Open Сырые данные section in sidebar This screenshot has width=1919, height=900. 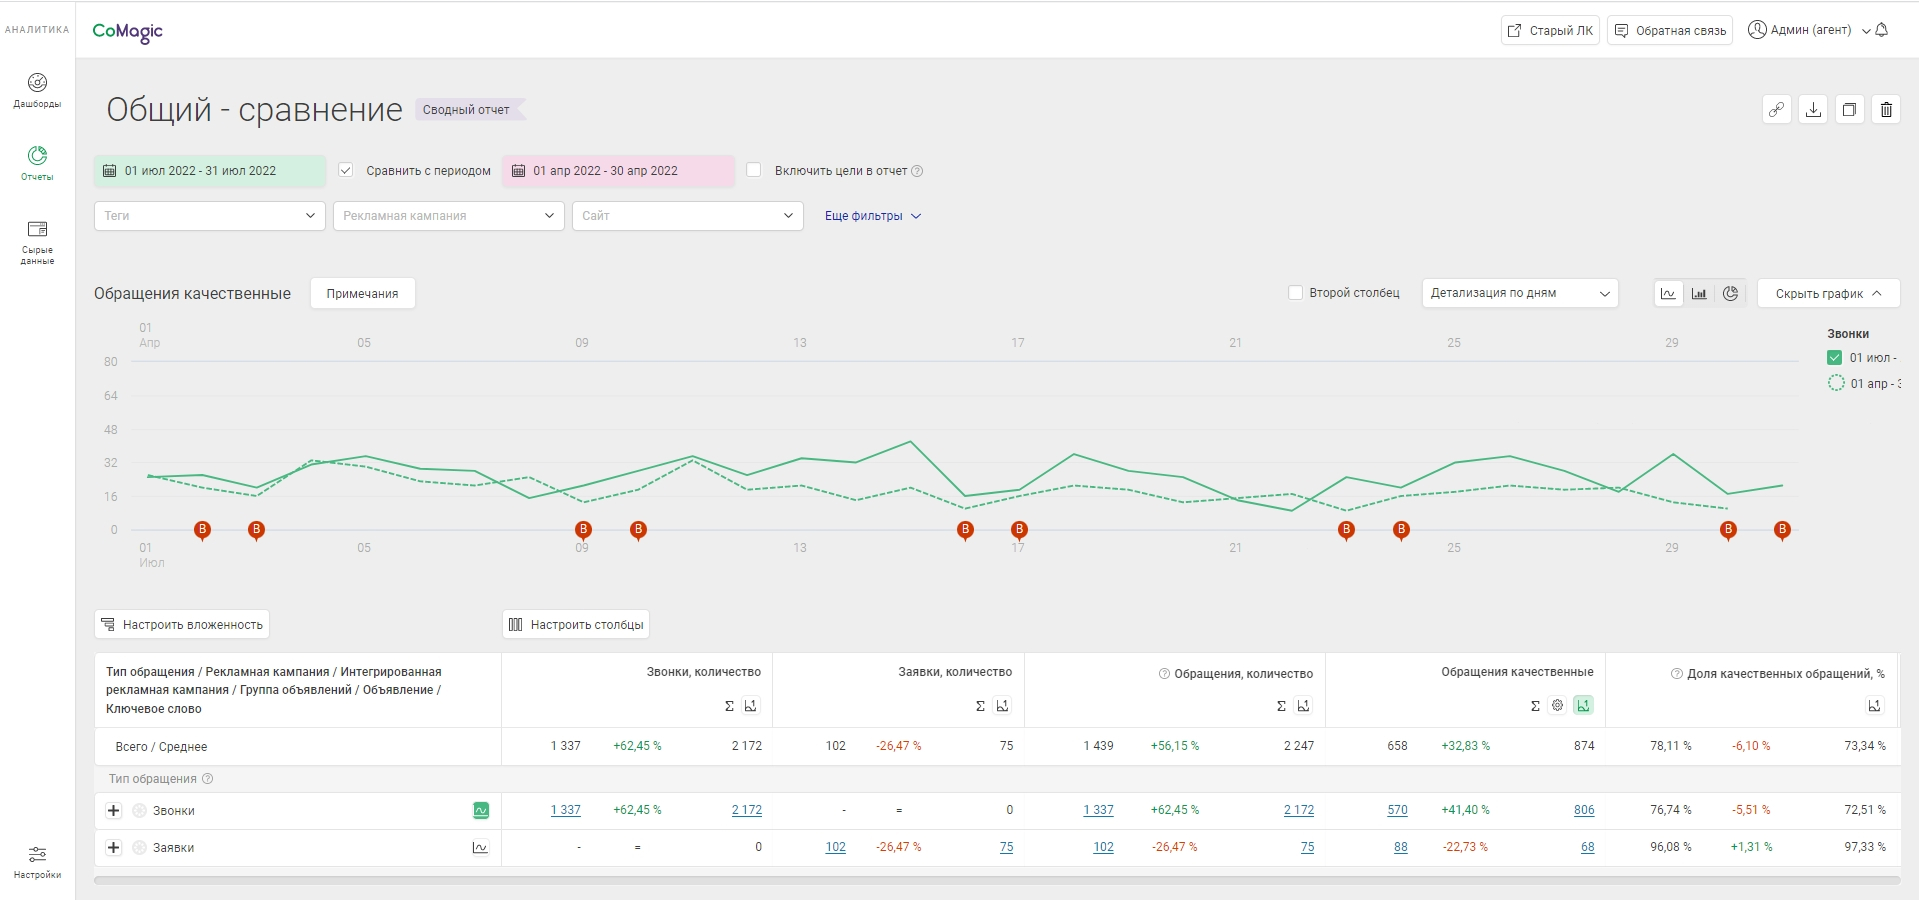37,243
